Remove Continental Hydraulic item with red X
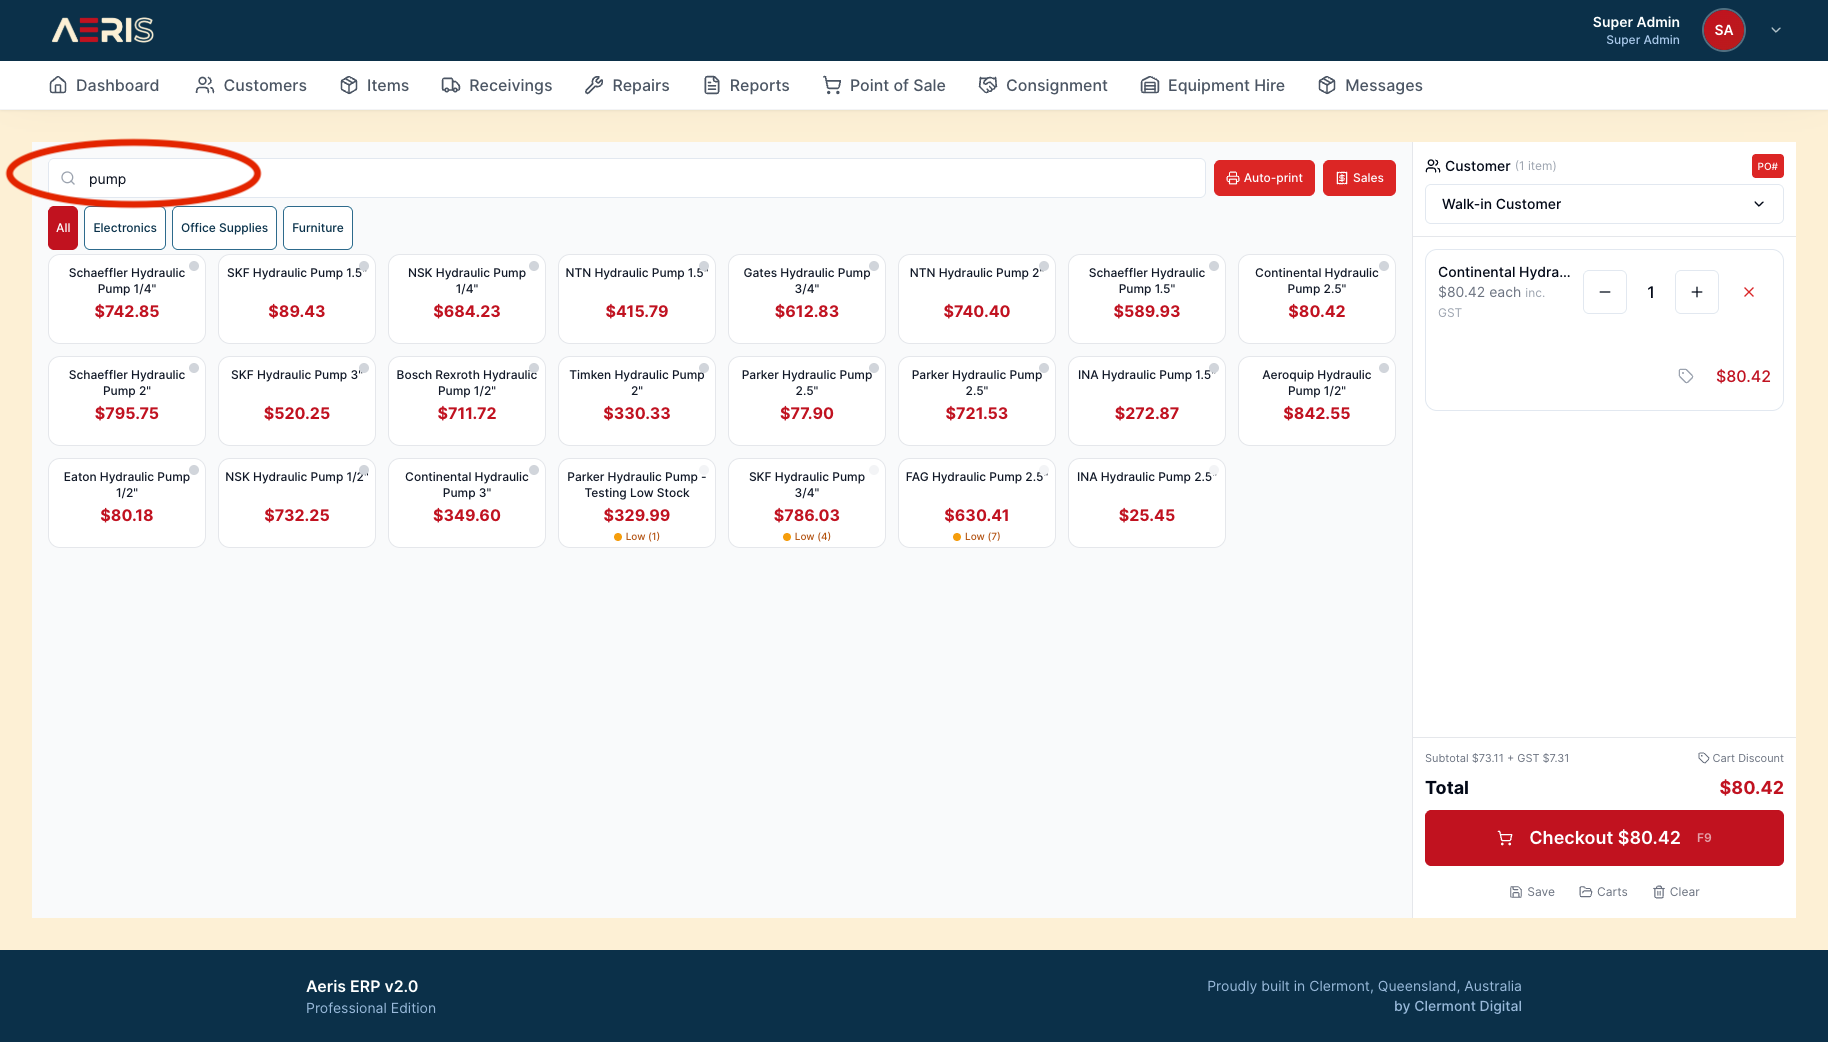This screenshot has width=1828, height=1042. click(x=1748, y=292)
